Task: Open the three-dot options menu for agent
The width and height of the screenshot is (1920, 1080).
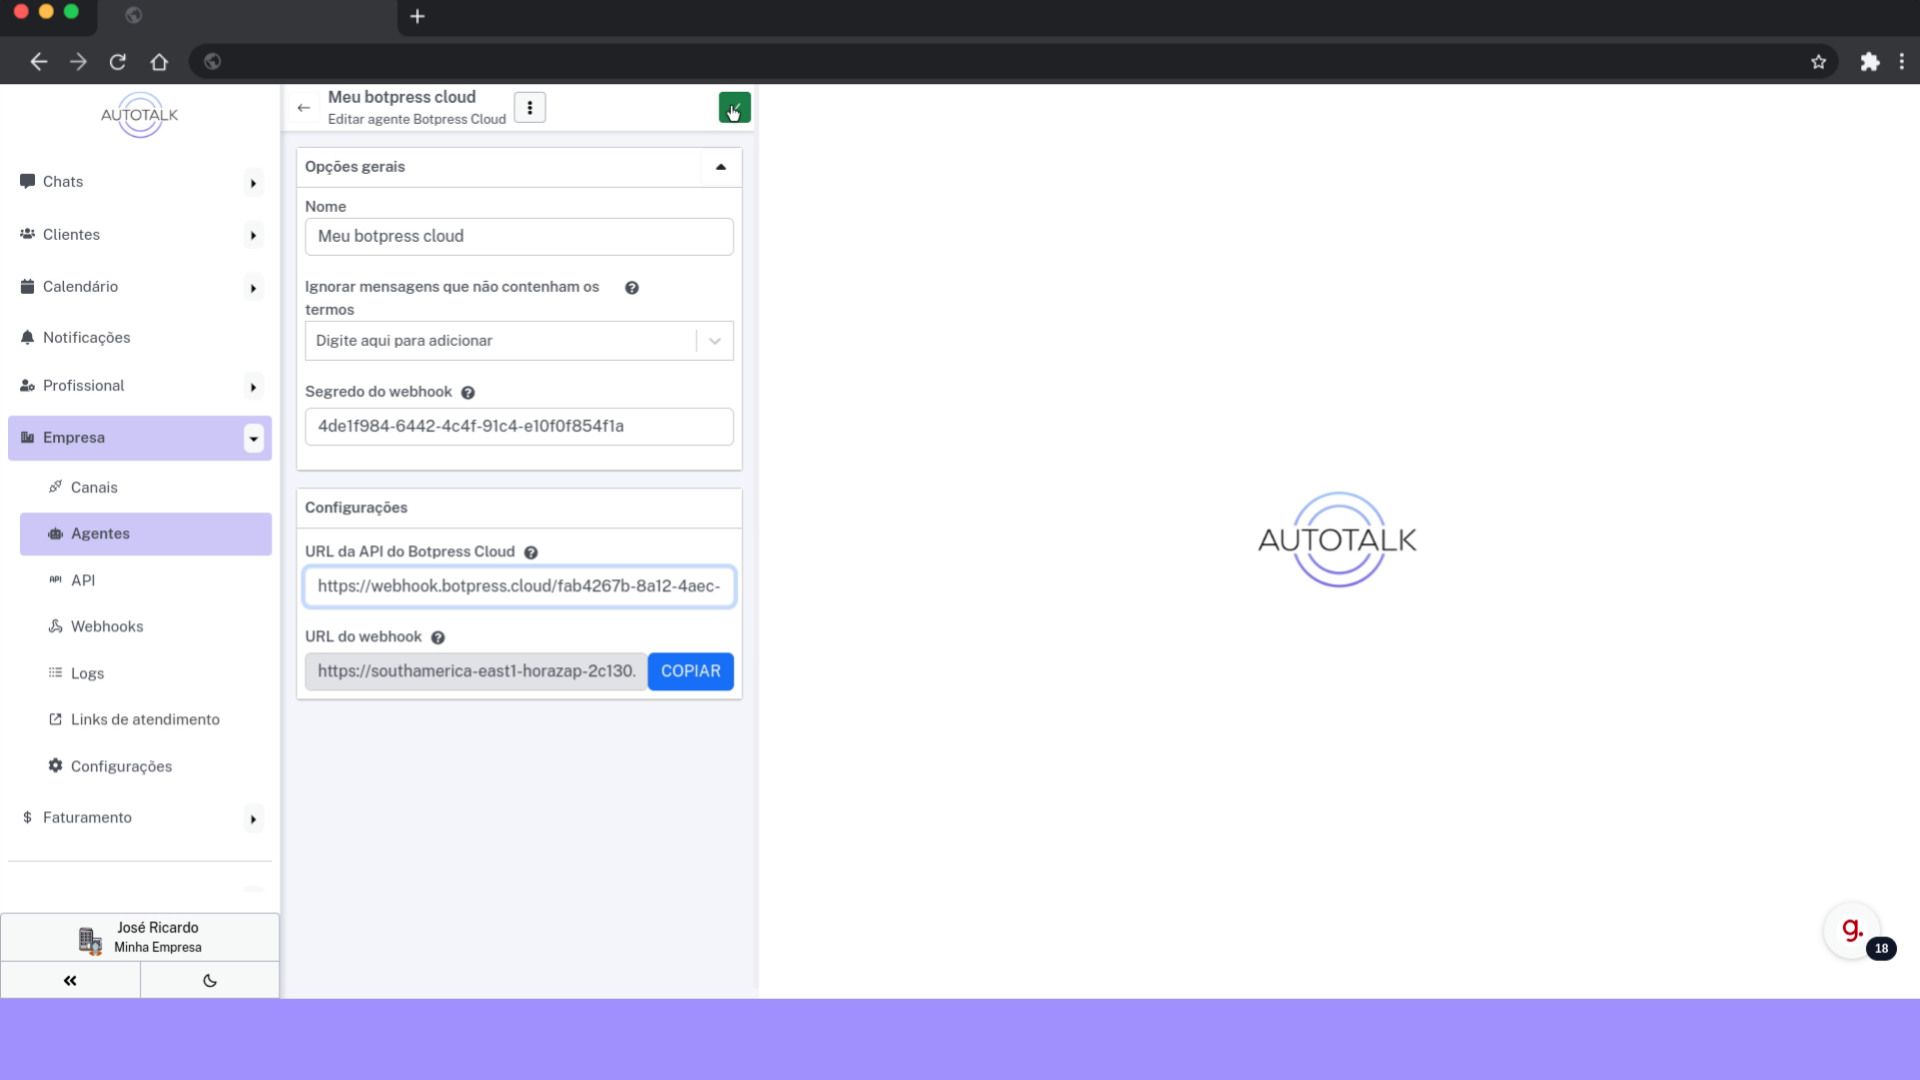Action: pos(530,108)
